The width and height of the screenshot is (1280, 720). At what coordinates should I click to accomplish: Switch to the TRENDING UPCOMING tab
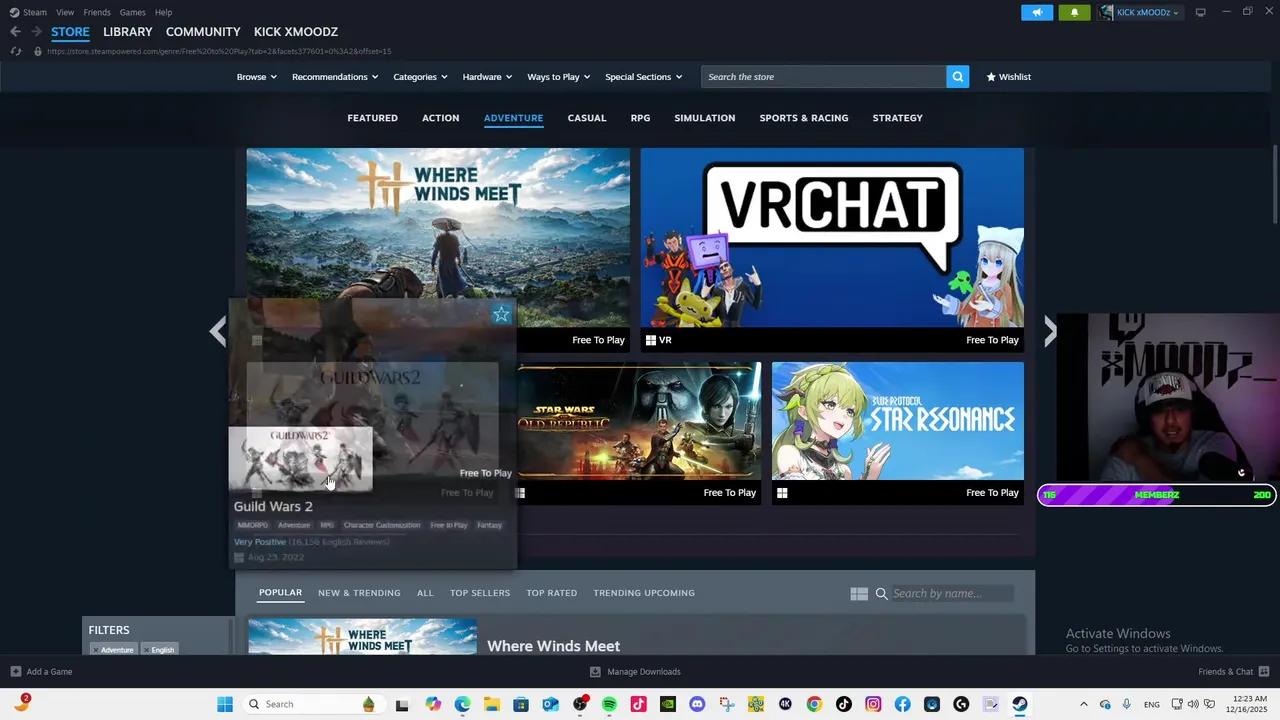point(644,593)
